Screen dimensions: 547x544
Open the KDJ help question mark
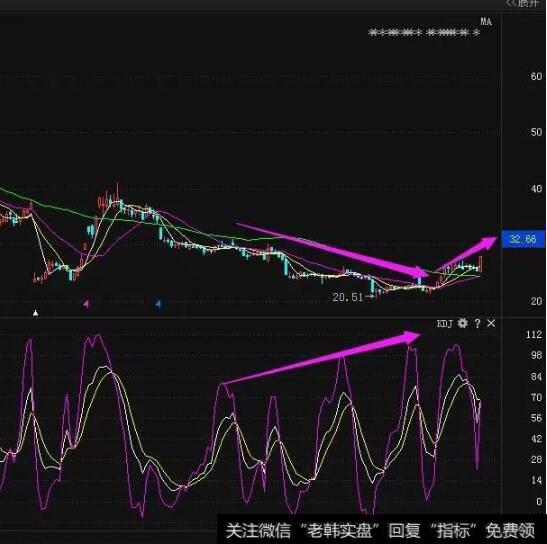(x=477, y=323)
